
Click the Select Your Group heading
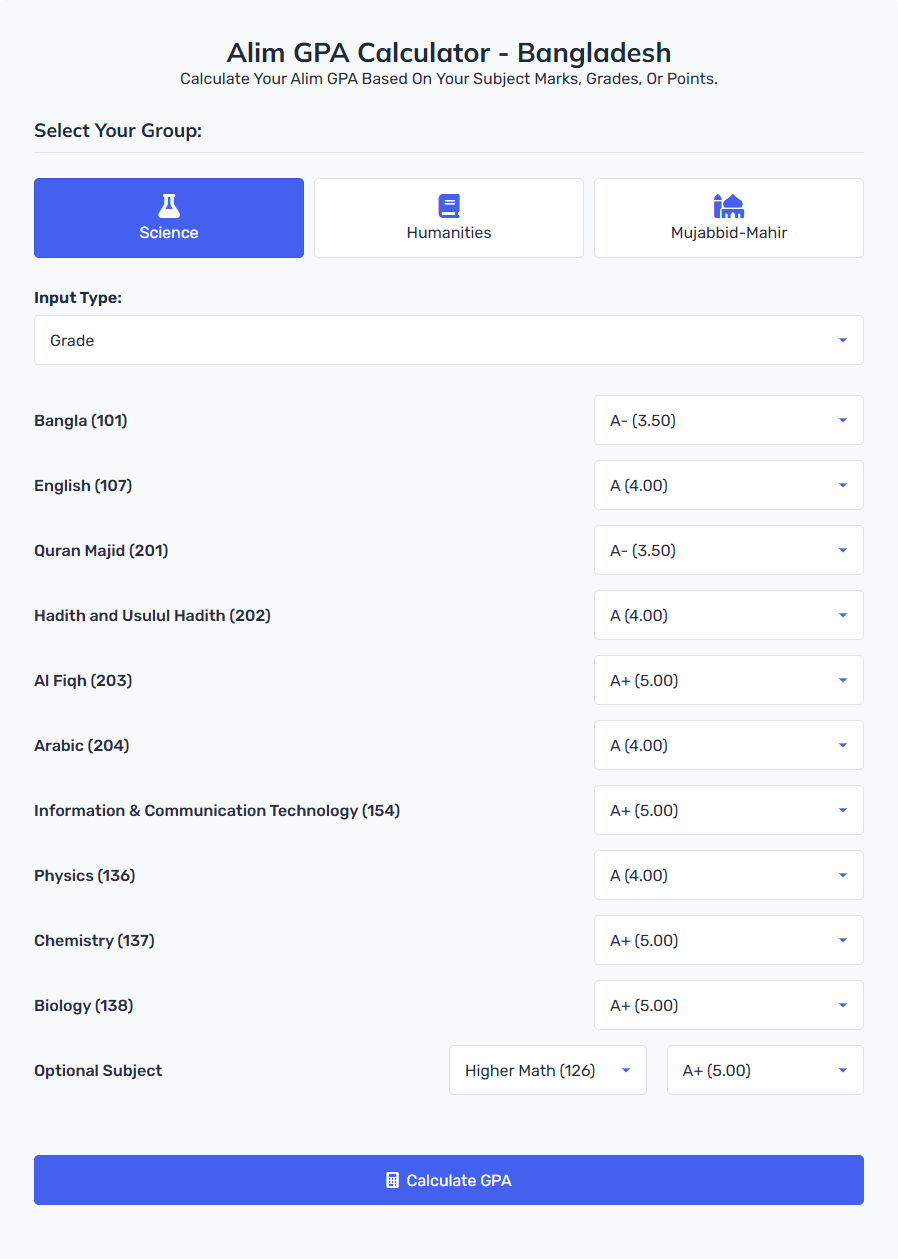(118, 131)
